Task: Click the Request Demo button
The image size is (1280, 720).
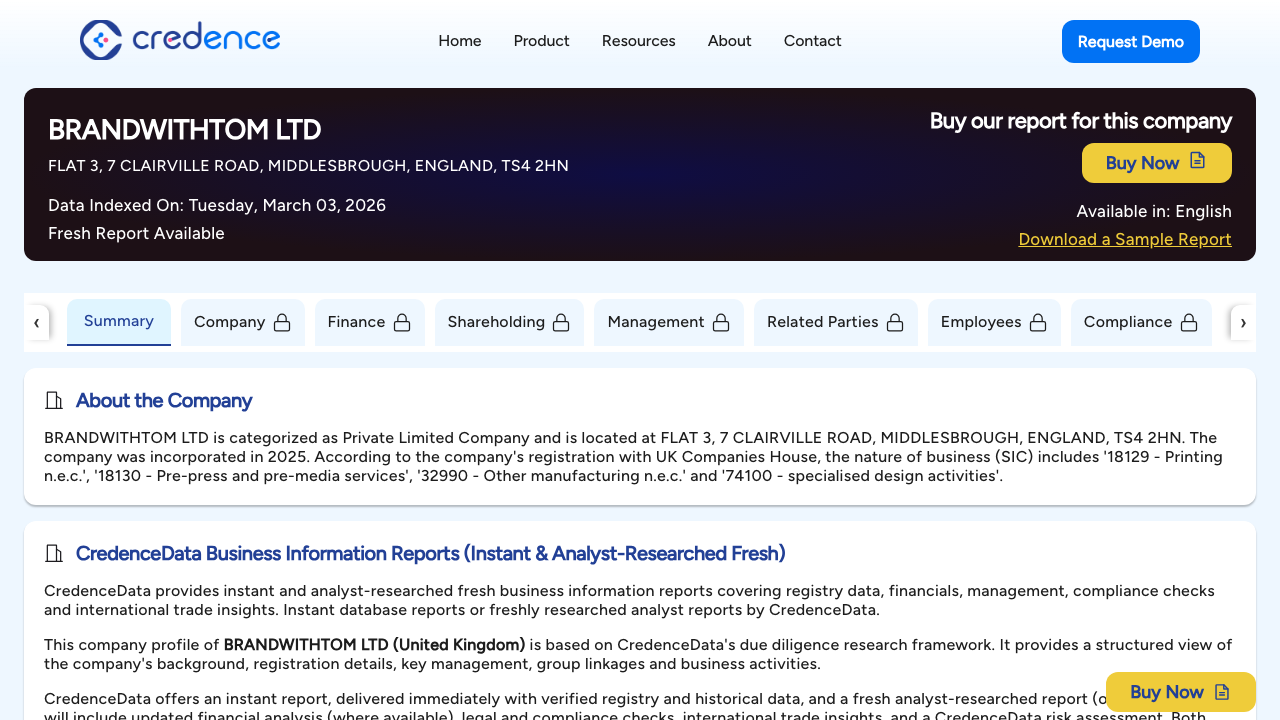Action: click(1130, 41)
